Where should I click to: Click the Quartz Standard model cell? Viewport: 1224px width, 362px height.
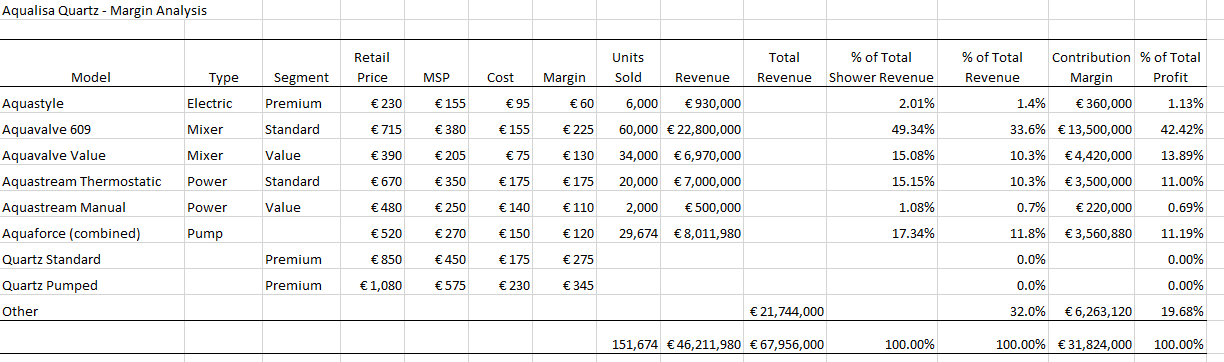pos(52,259)
